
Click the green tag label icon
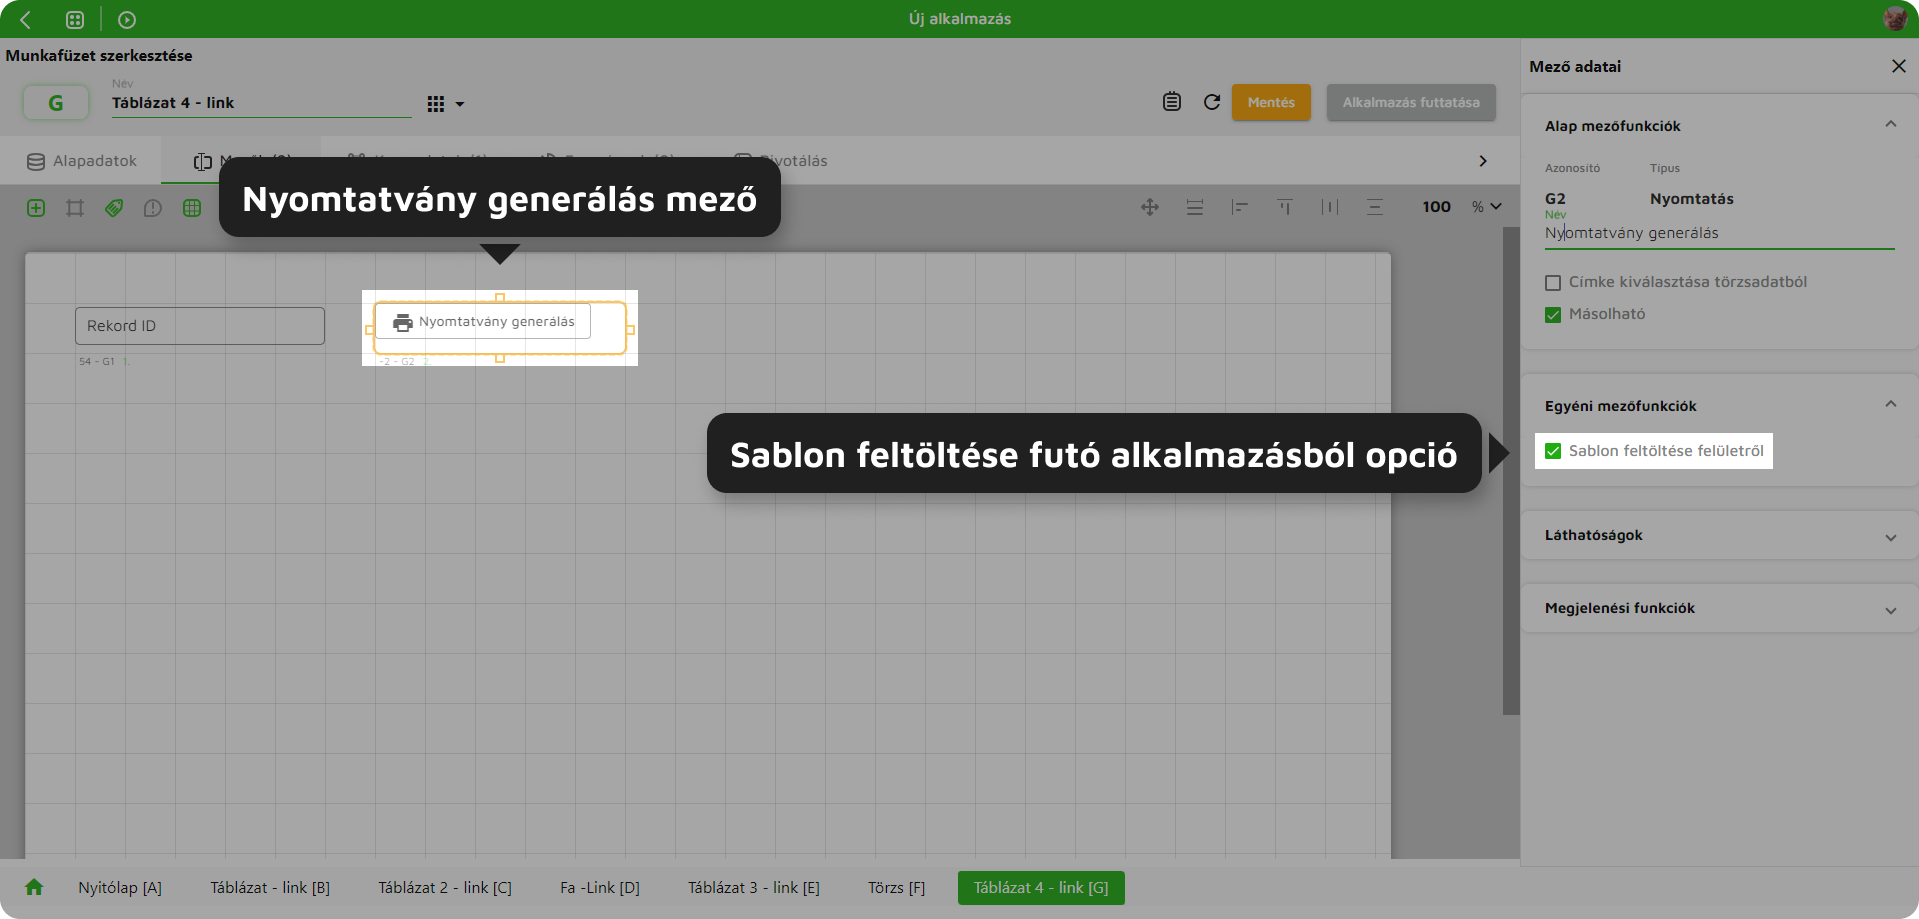(x=114, y=208)
